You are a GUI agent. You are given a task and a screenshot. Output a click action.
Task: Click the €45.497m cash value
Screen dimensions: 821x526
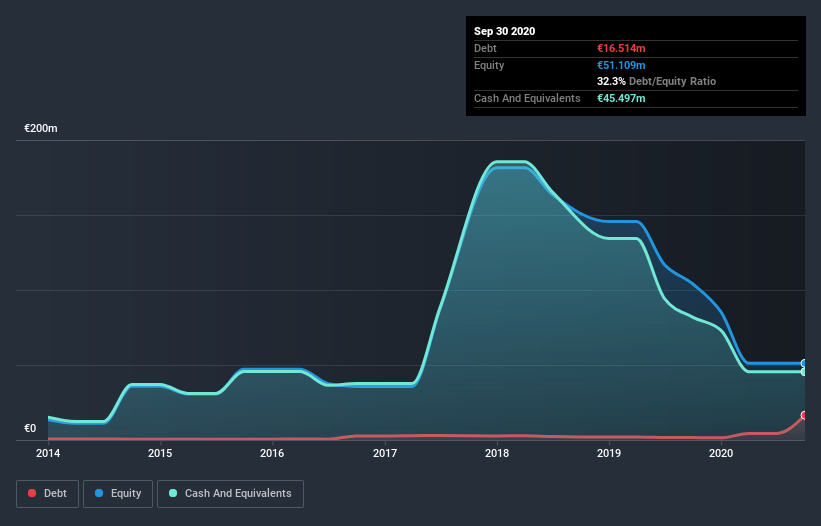621,98
